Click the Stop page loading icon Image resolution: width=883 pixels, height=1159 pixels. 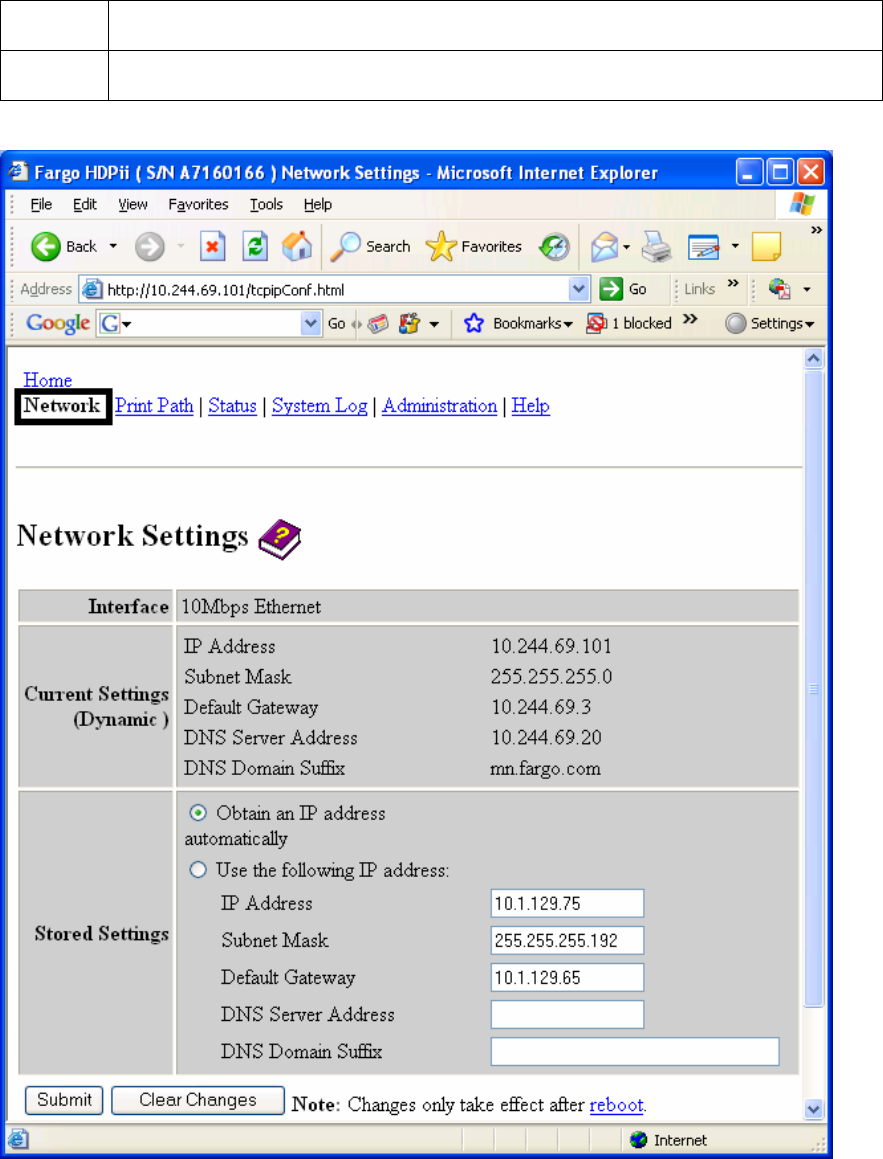(212, 247)
